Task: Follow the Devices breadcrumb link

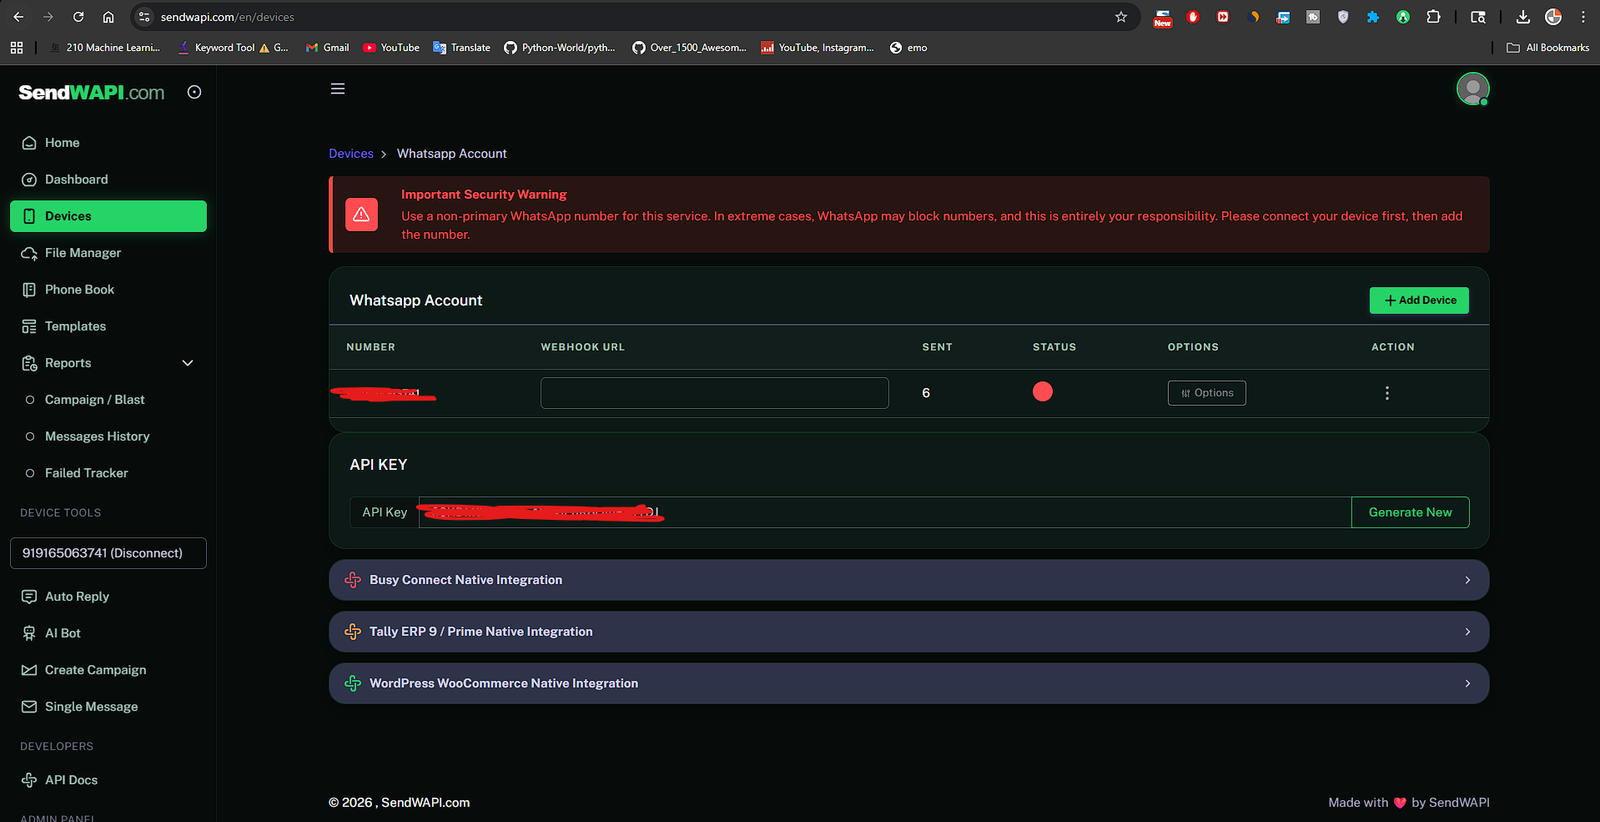Action: coord(351,154)
